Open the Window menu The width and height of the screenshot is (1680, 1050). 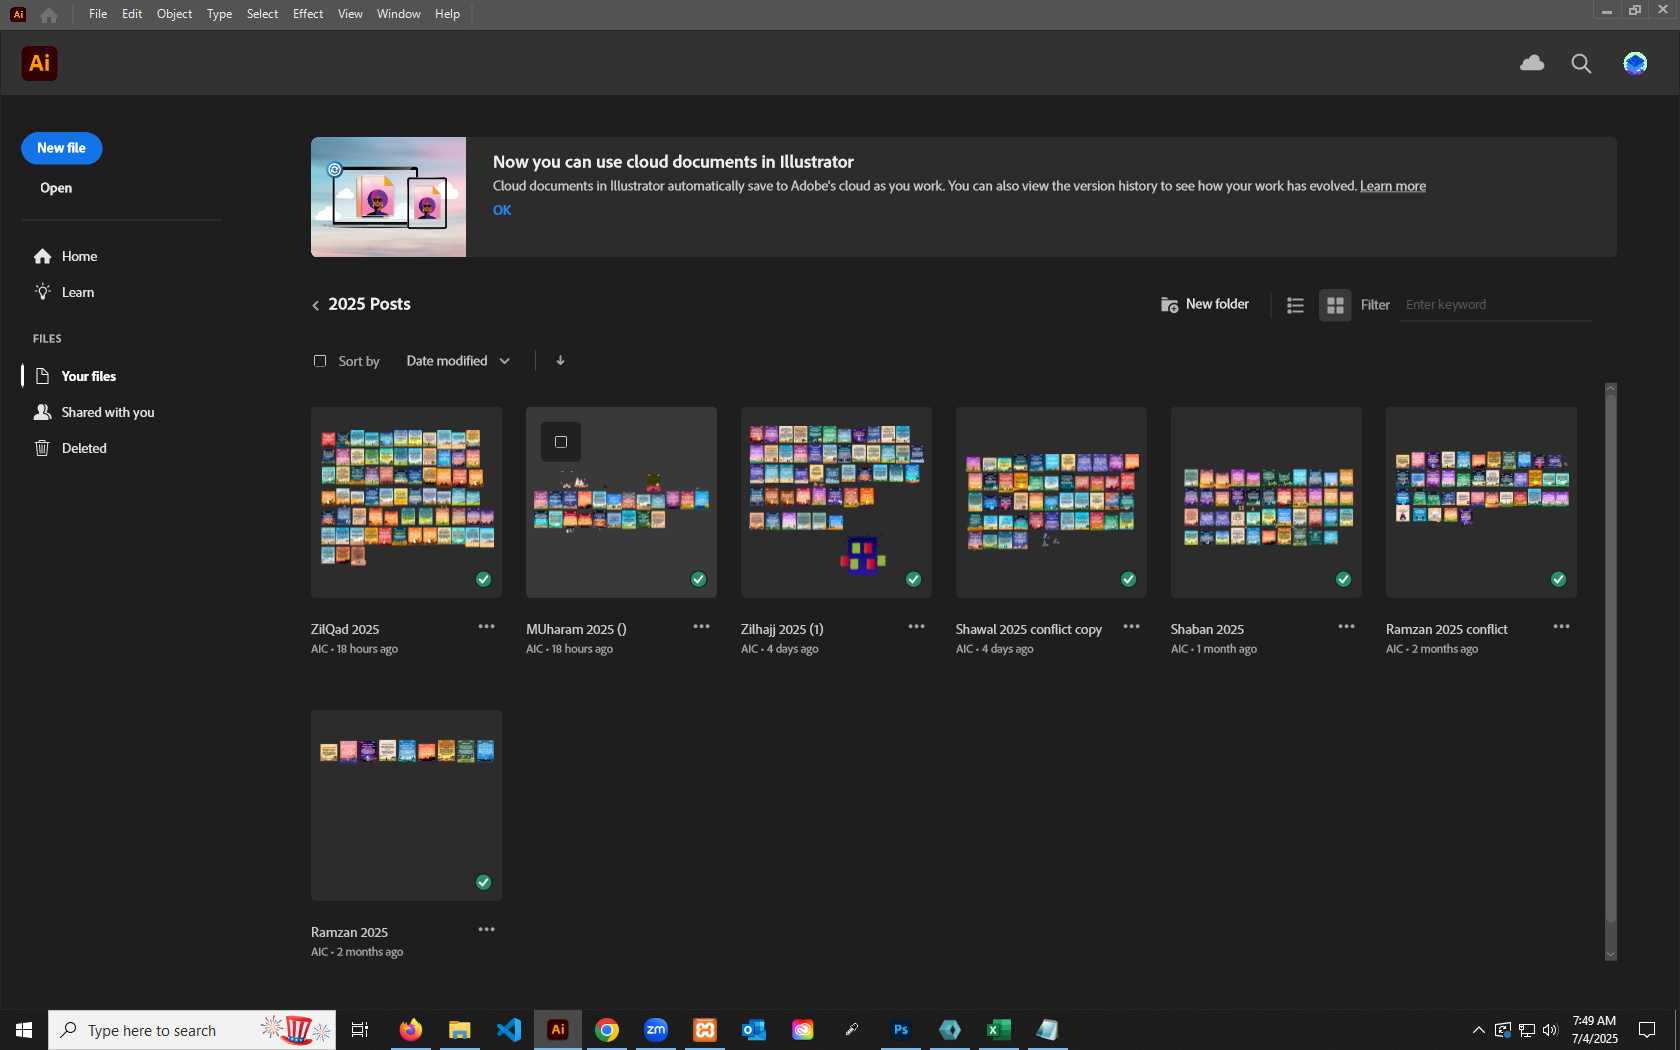pos(398,14)
